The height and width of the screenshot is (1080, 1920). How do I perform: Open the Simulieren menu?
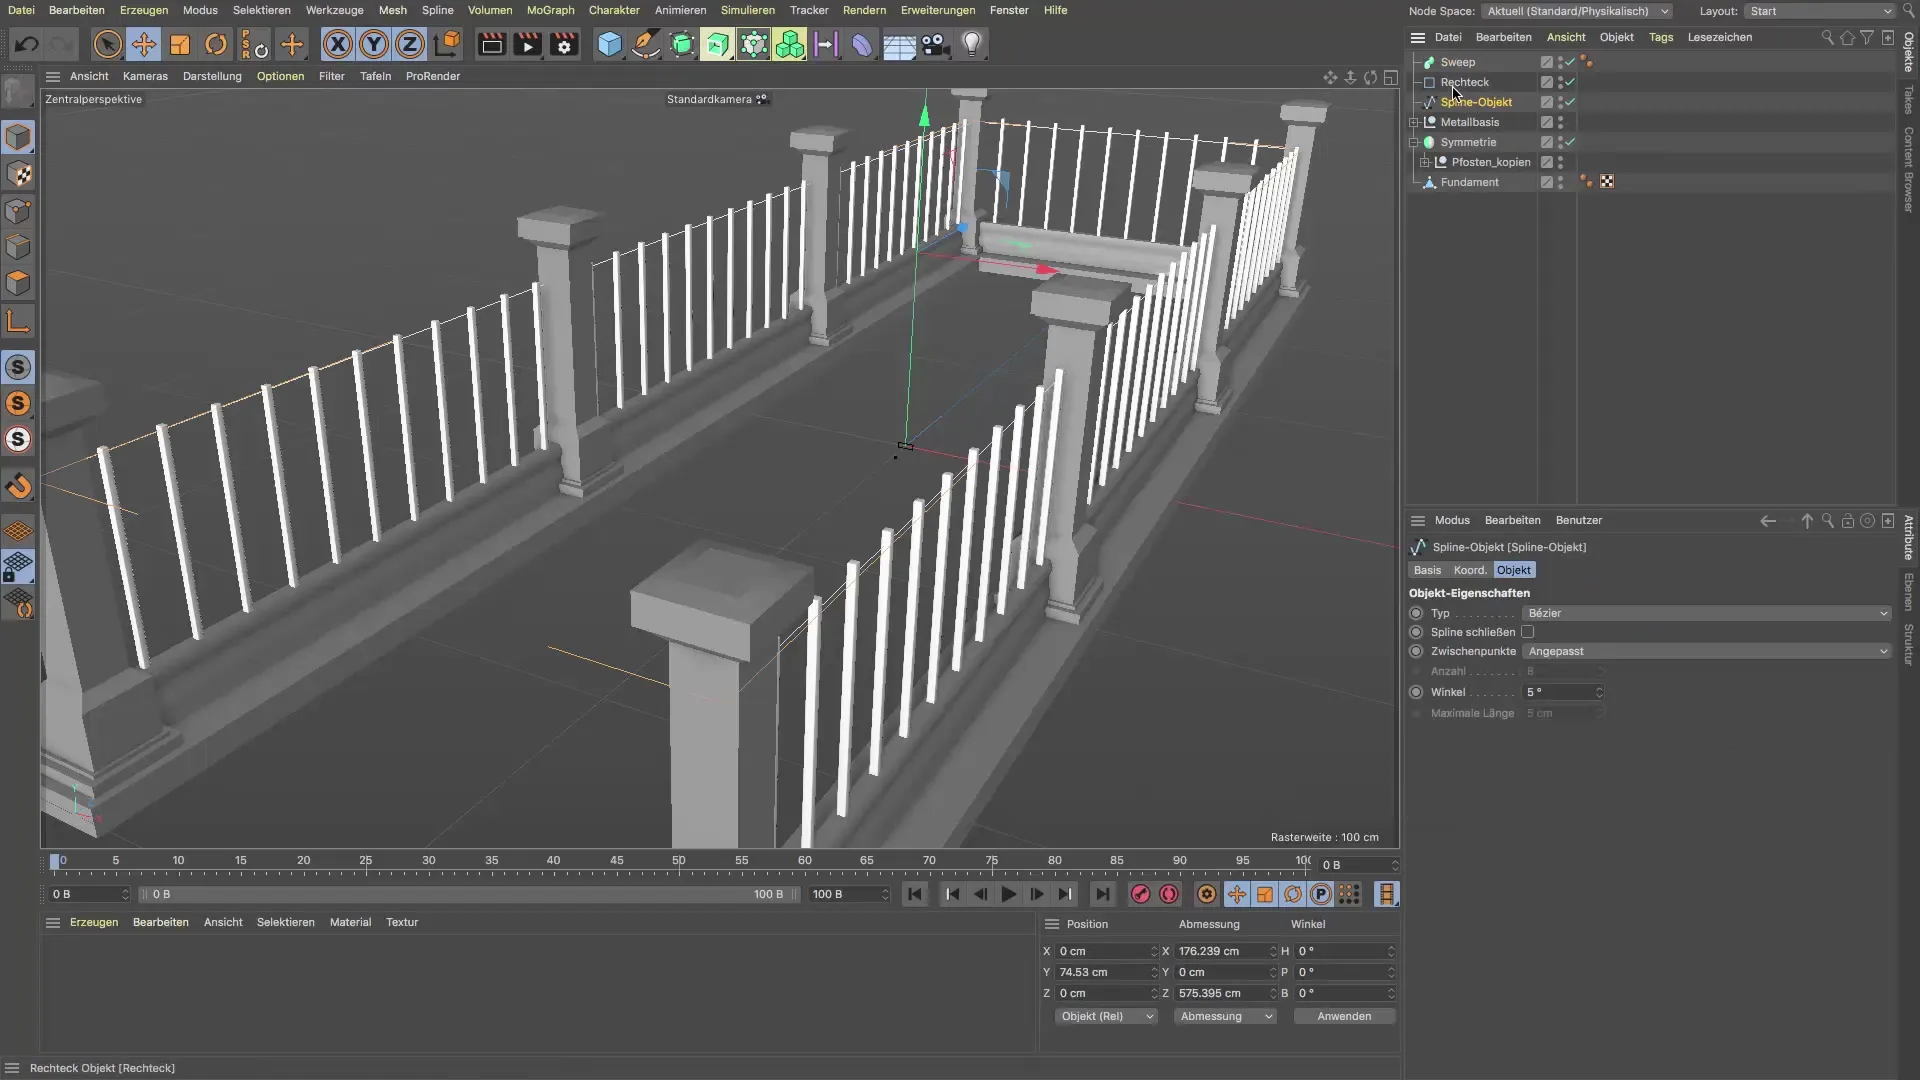(747, 10)
